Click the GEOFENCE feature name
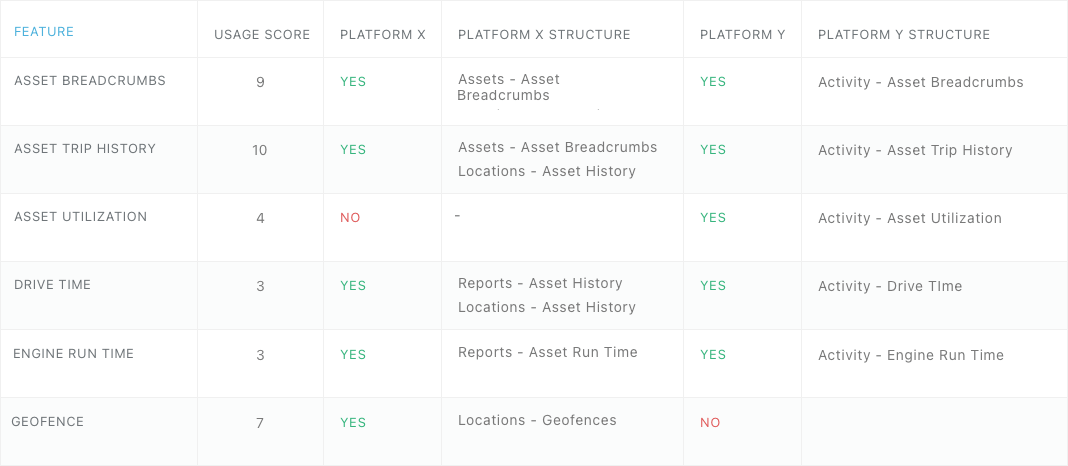 coord(48,422)
